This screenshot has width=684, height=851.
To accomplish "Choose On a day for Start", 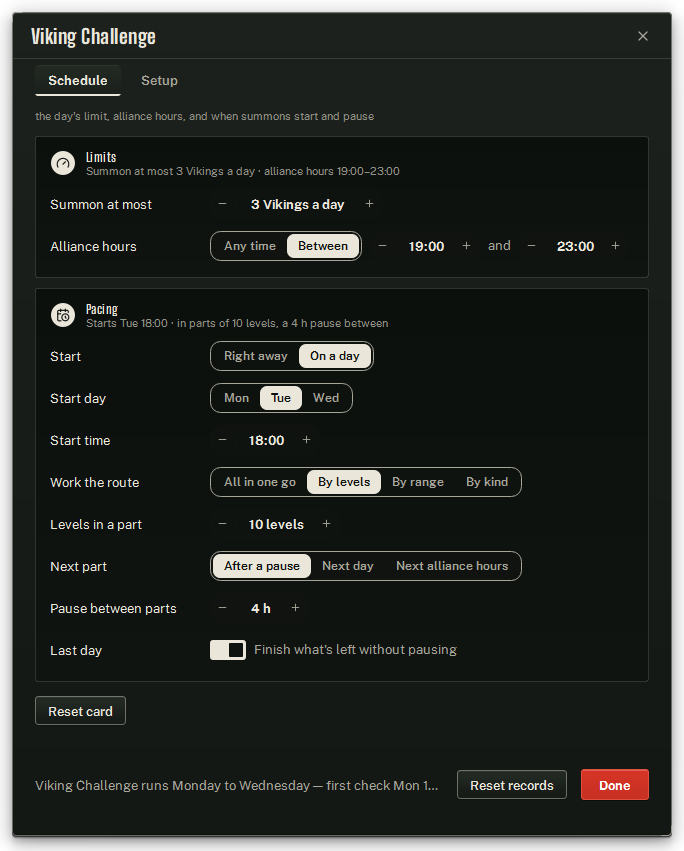I will (335, 356).
